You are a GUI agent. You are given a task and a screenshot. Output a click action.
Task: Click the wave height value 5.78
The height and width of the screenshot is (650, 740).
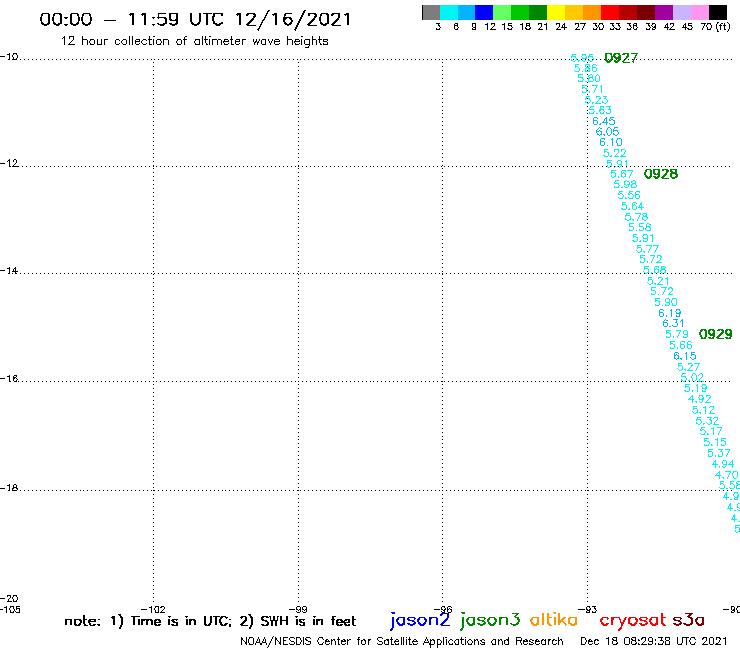pyautogui.click(x=636, y=217)
